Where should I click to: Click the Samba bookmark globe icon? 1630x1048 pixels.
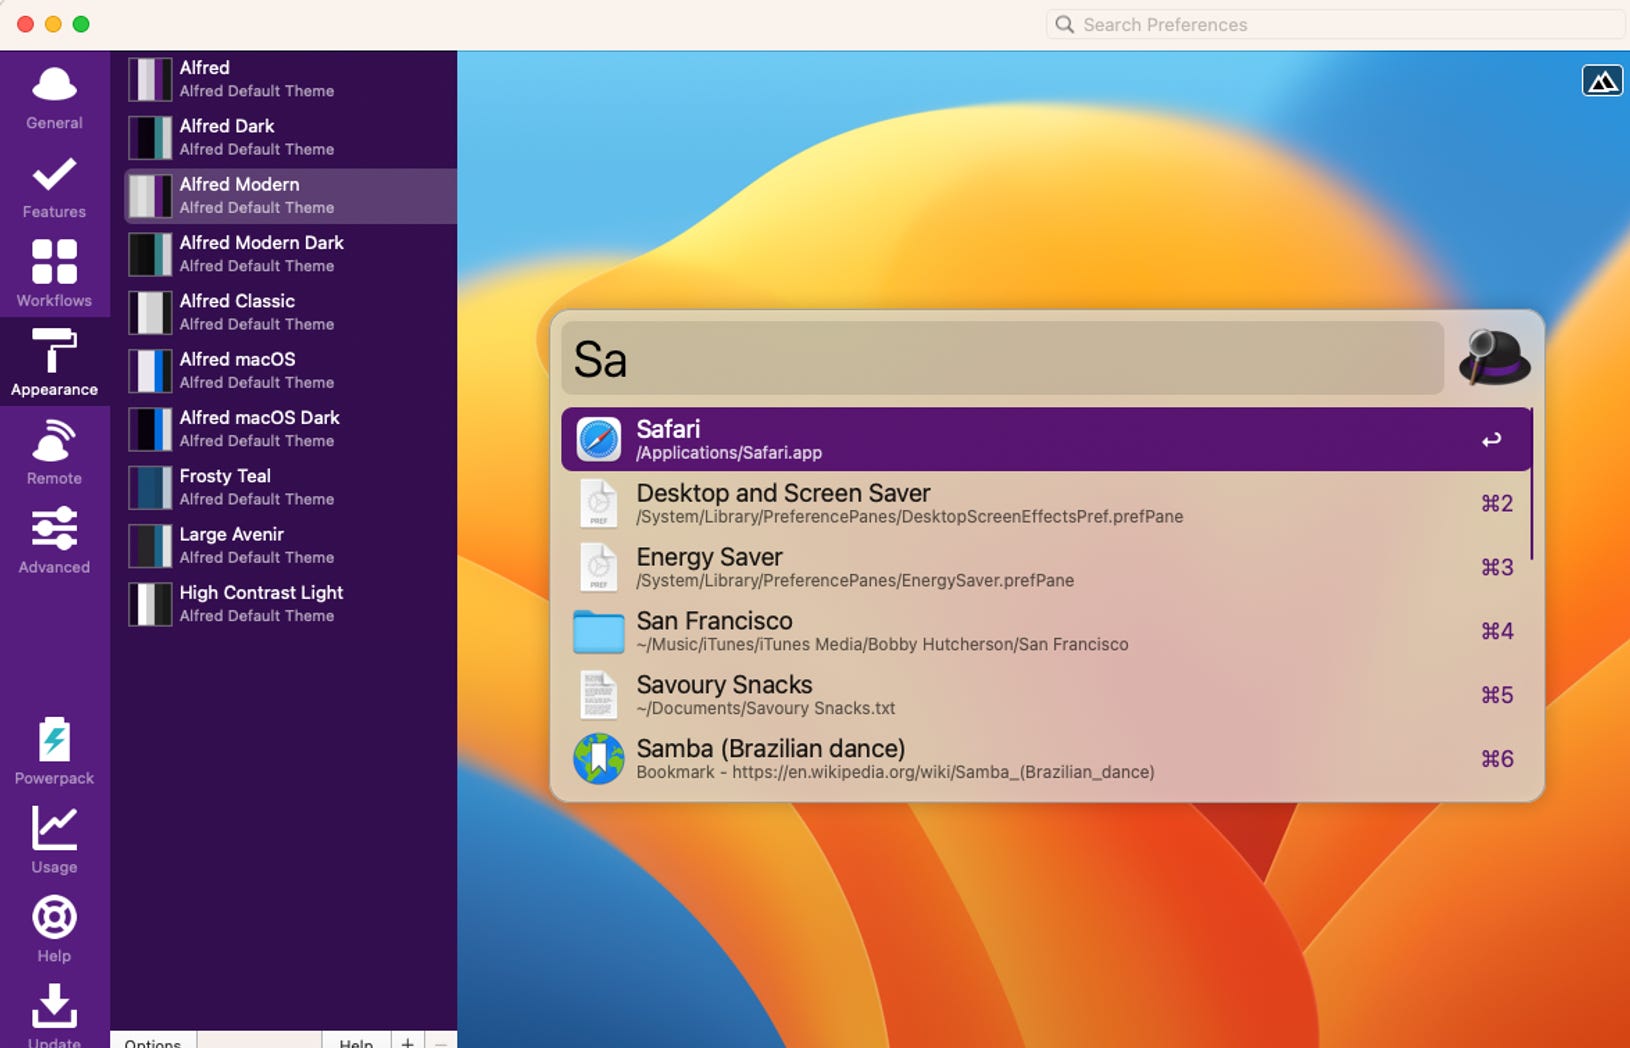pyautogui.click(x=598, y=759)
